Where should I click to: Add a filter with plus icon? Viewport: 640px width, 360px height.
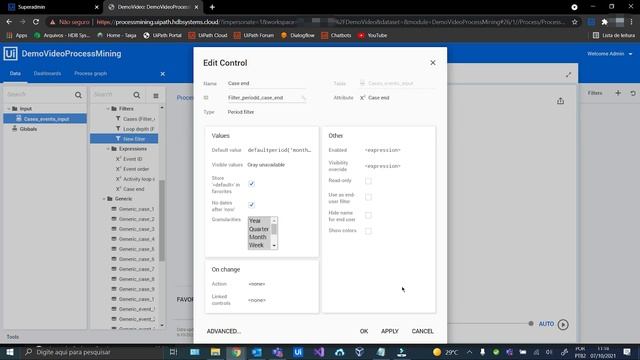[618, 93]
